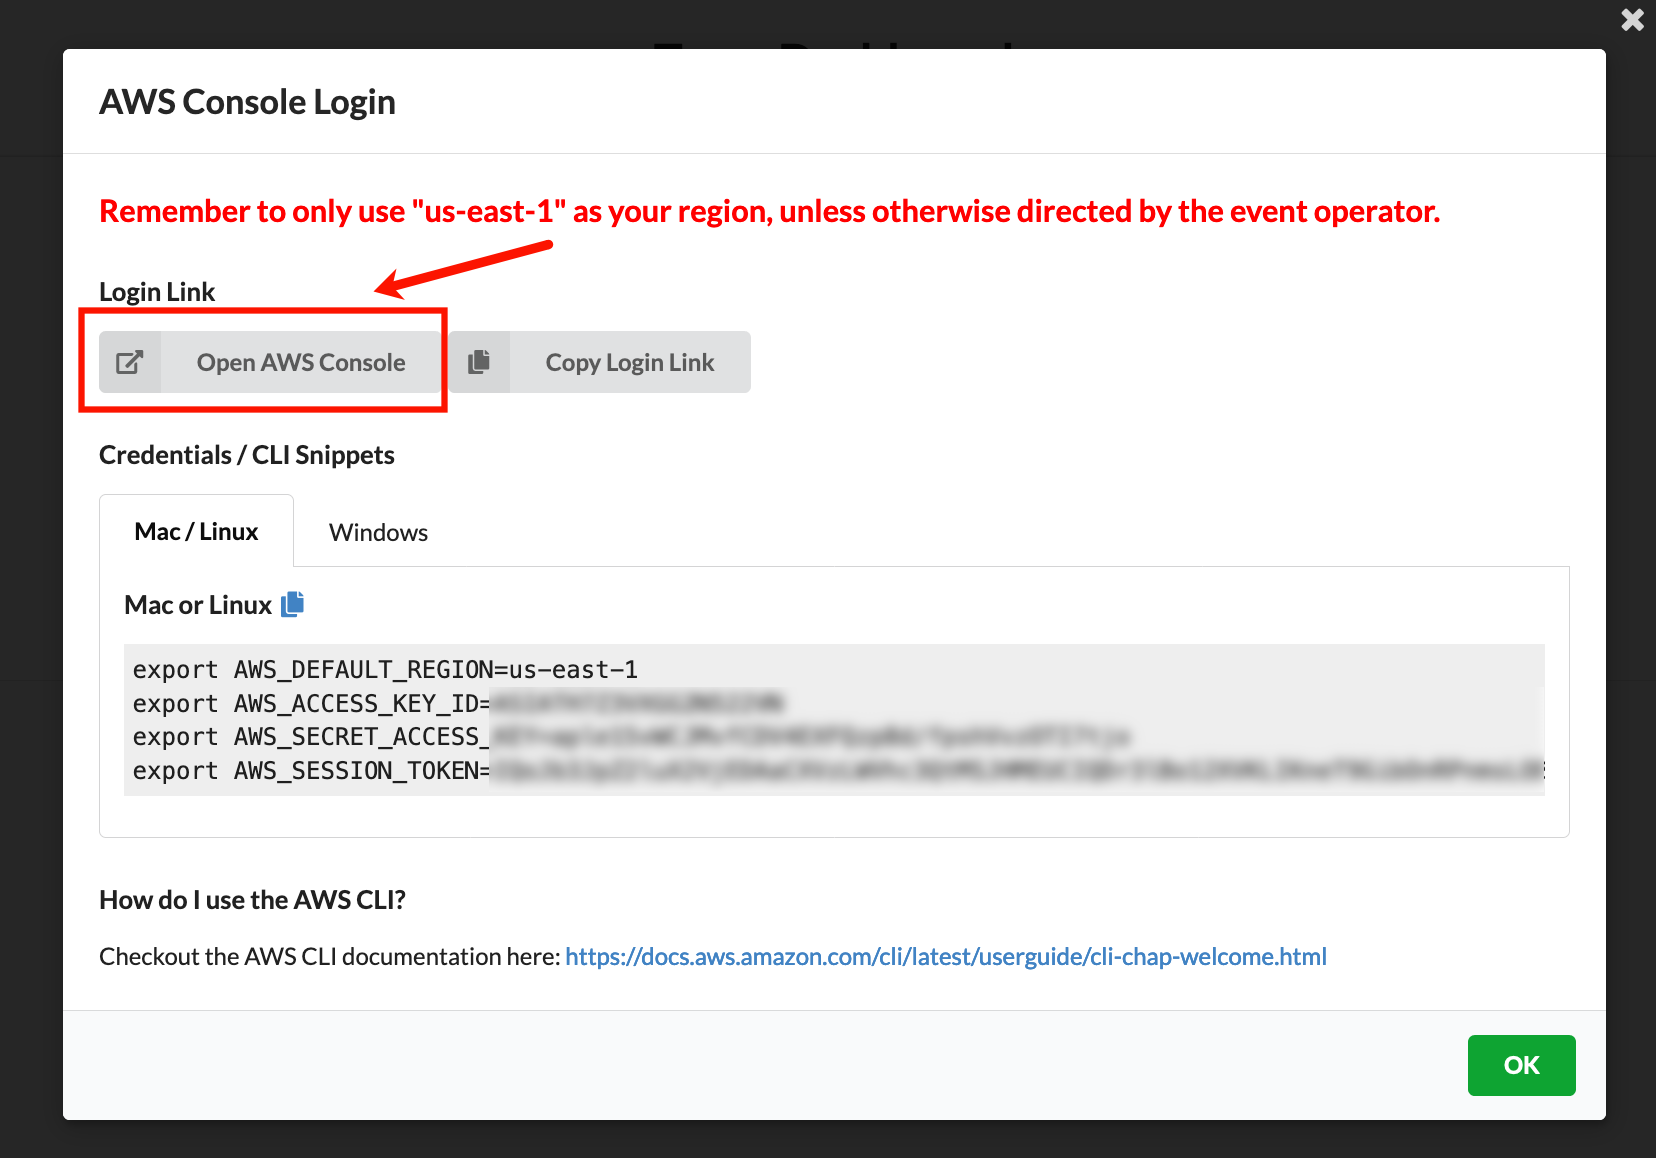
Task: Click the Open AWS Console button
Action: 270,362
